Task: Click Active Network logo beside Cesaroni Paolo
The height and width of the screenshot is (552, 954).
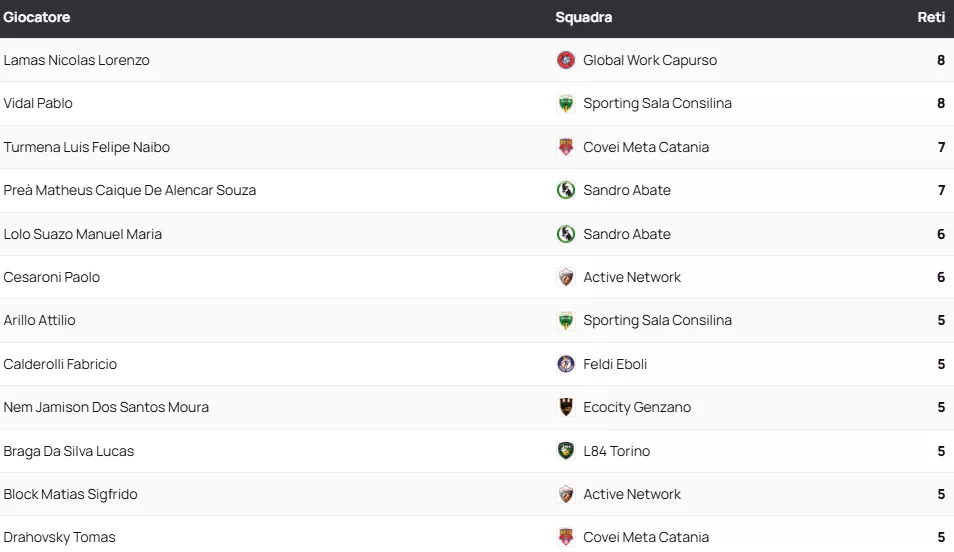Action: coord(566,277)
